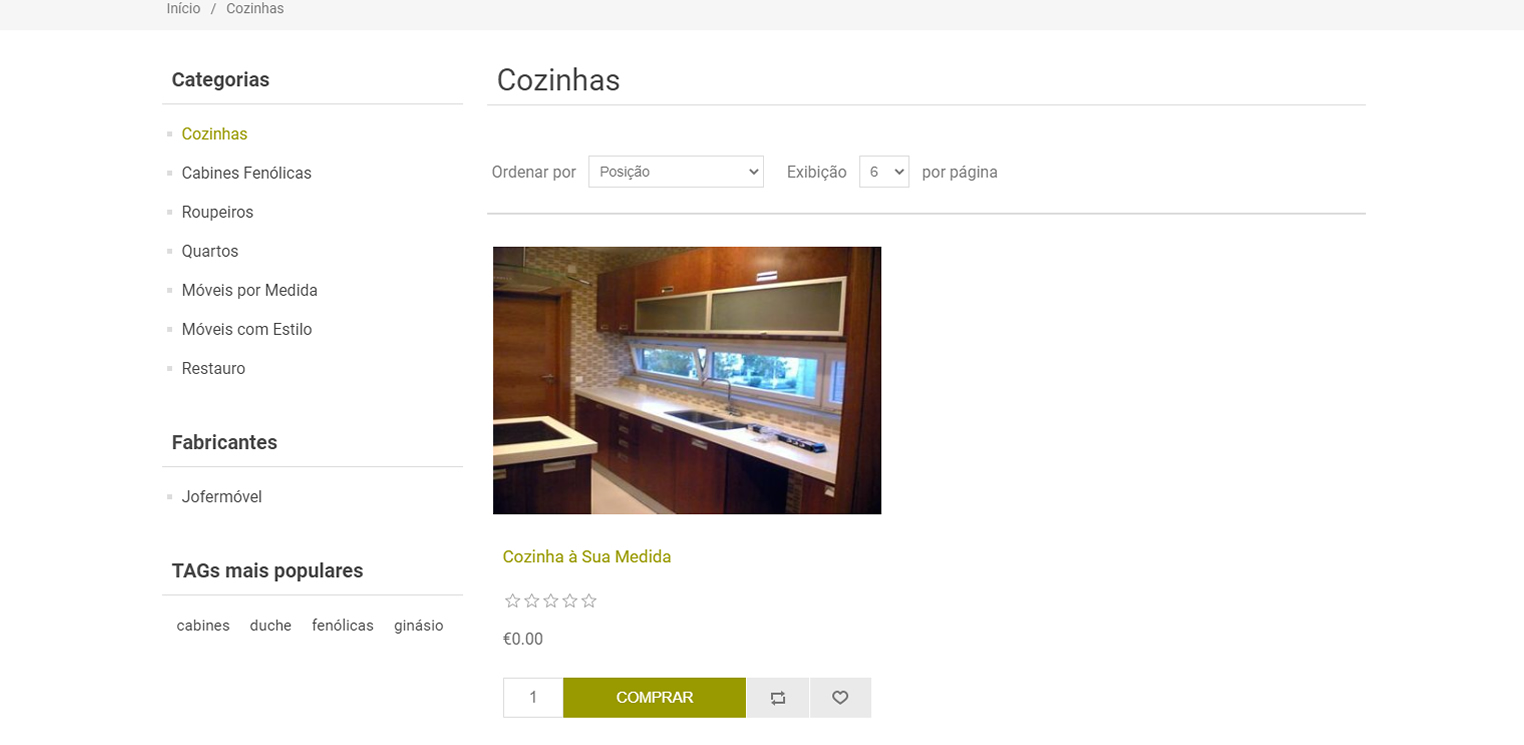Go to Quartos category
The height and width of the screenshot is (745, 1524).
210,251
